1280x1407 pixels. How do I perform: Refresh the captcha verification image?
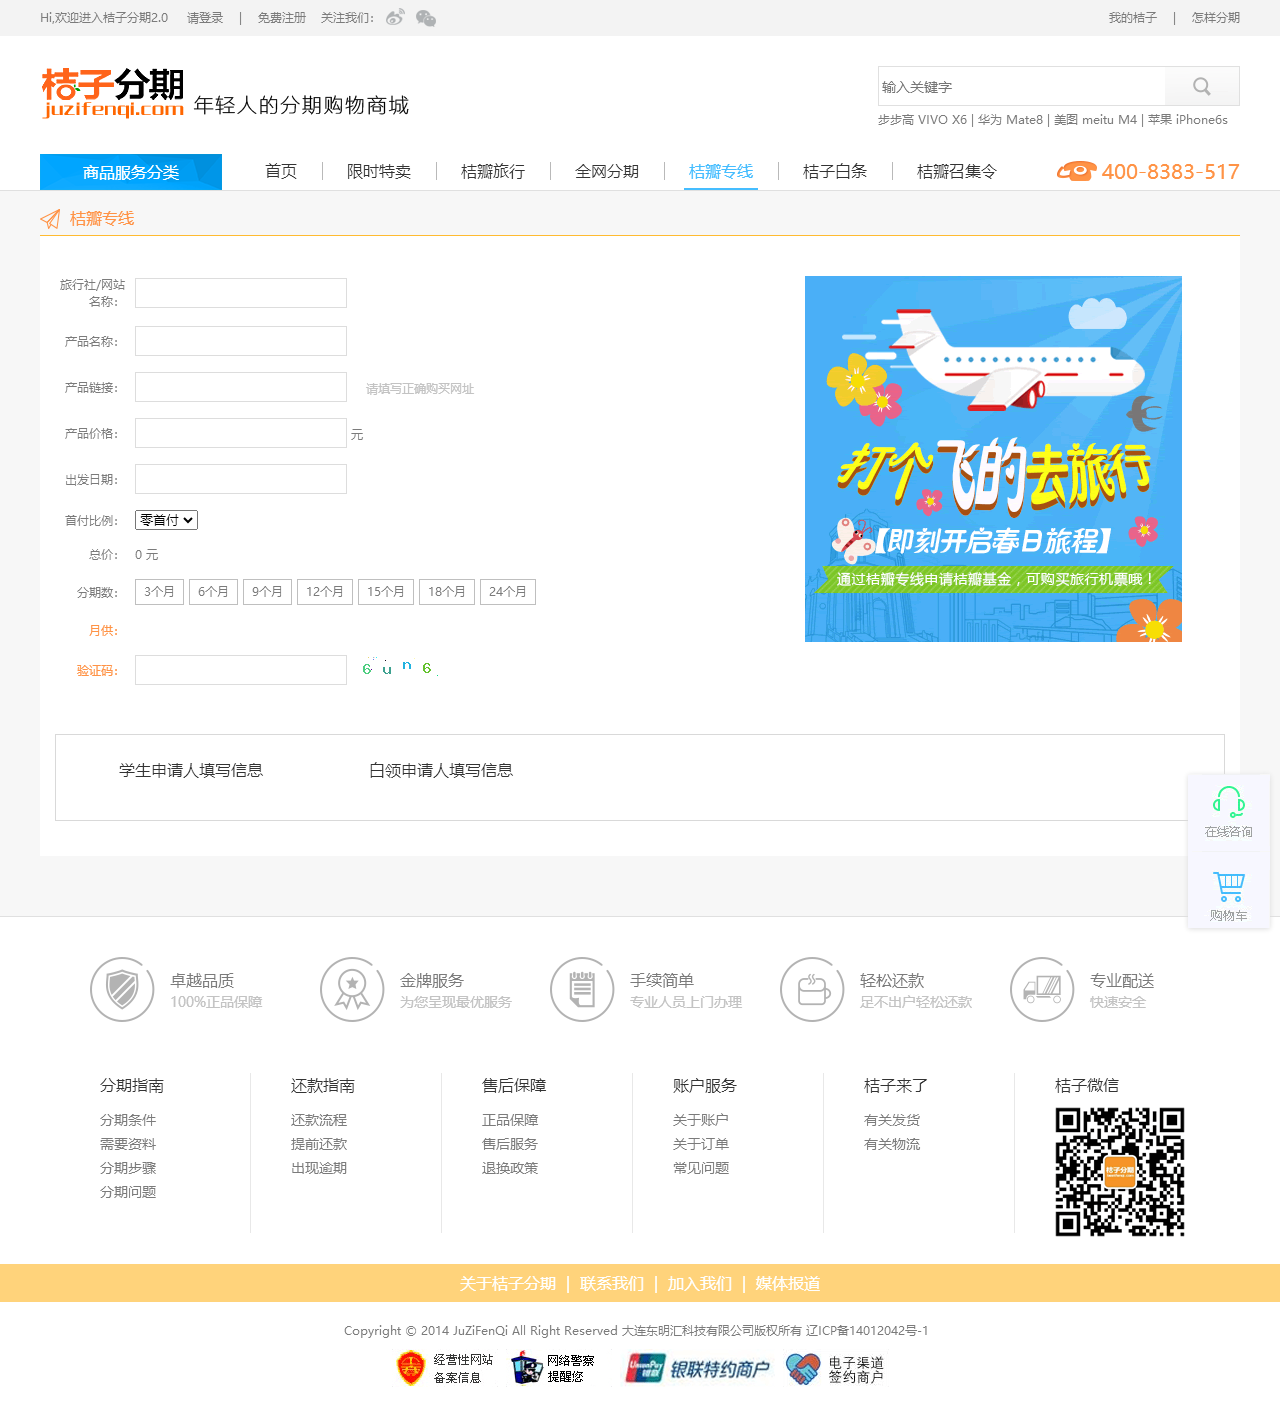coord(399,668)
